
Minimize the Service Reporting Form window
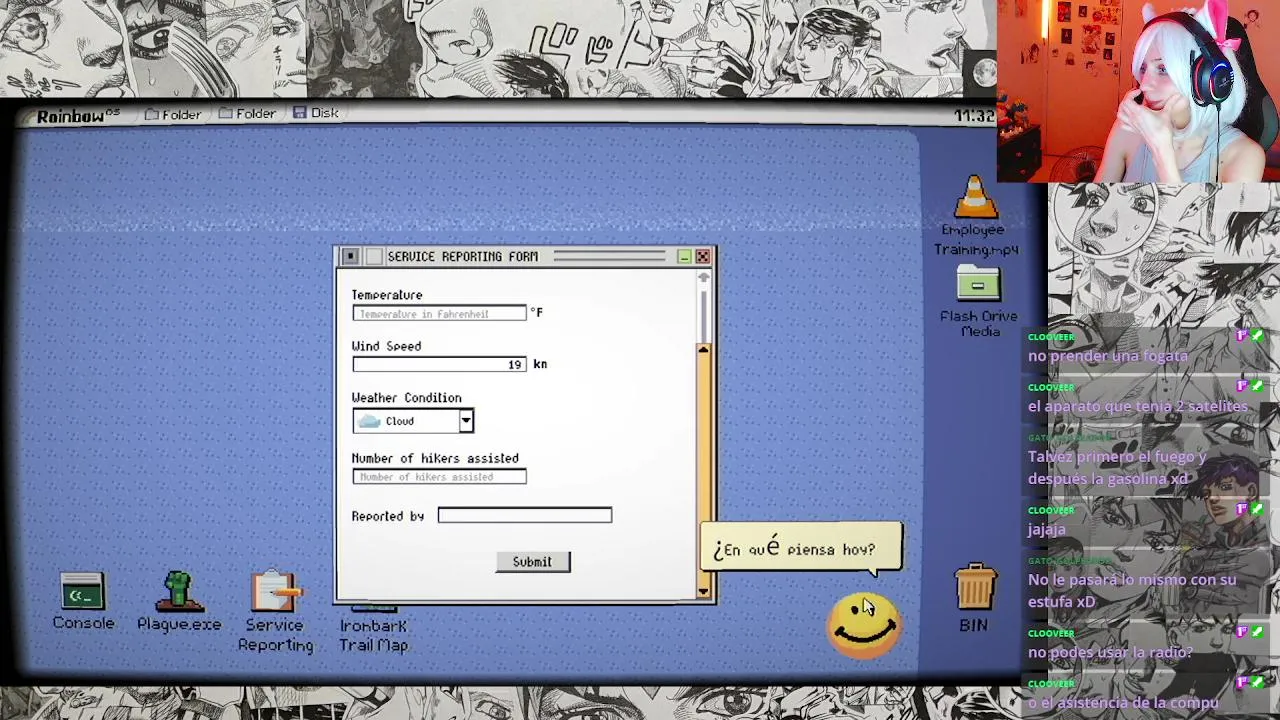click(684, 257)
